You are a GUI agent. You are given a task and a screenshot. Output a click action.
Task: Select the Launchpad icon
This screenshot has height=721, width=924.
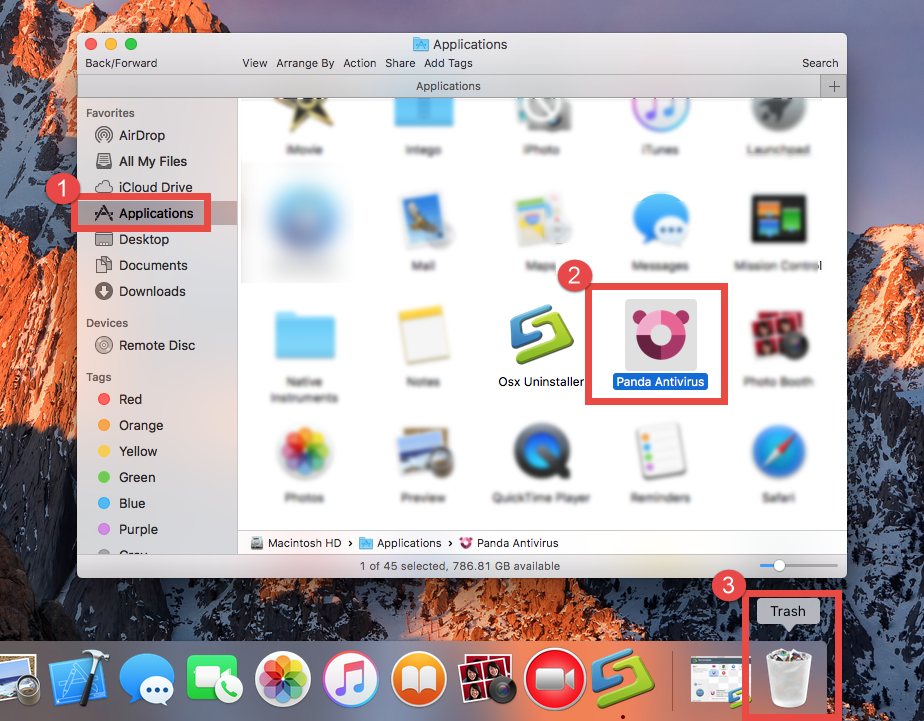click(x=779, y=115)
